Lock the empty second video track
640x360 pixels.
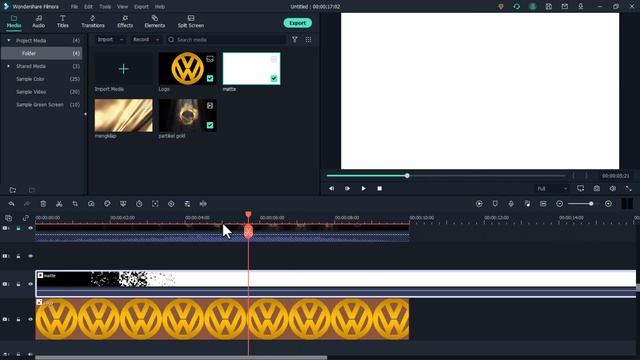(18, 256)
